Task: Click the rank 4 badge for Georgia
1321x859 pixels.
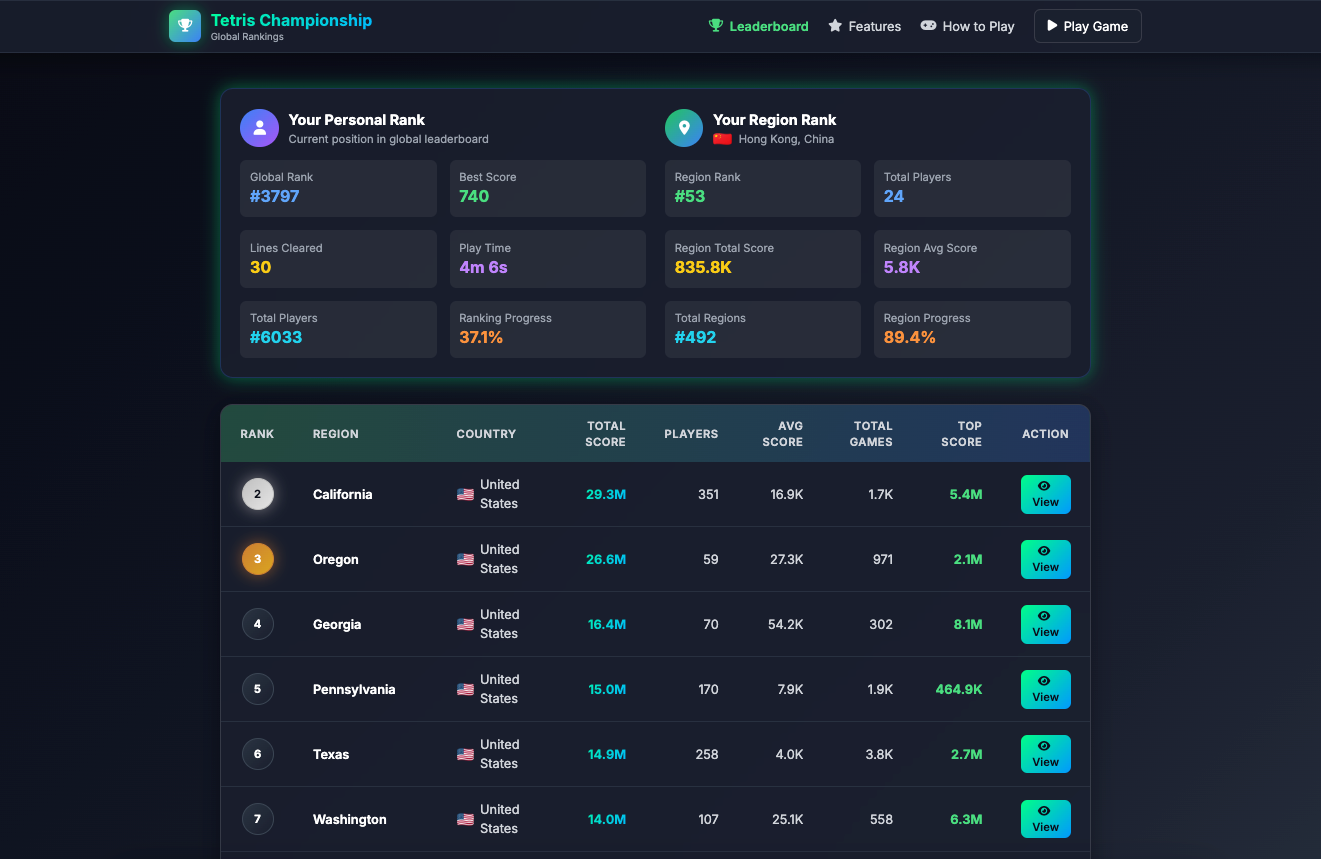Action: pos(257,624)
